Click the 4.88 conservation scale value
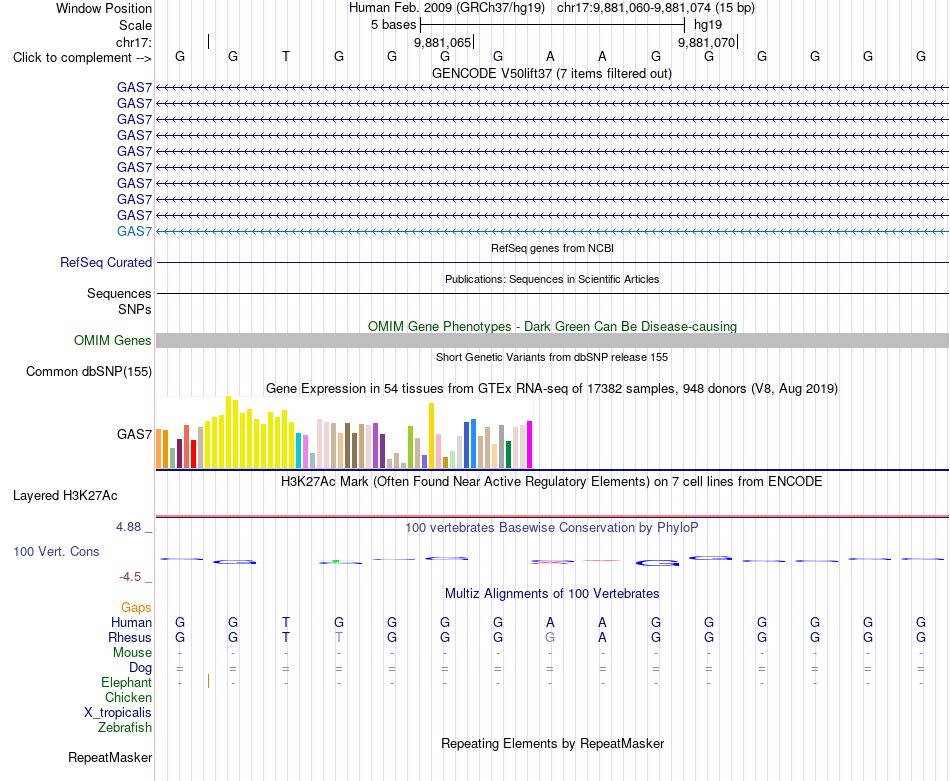 128,527
